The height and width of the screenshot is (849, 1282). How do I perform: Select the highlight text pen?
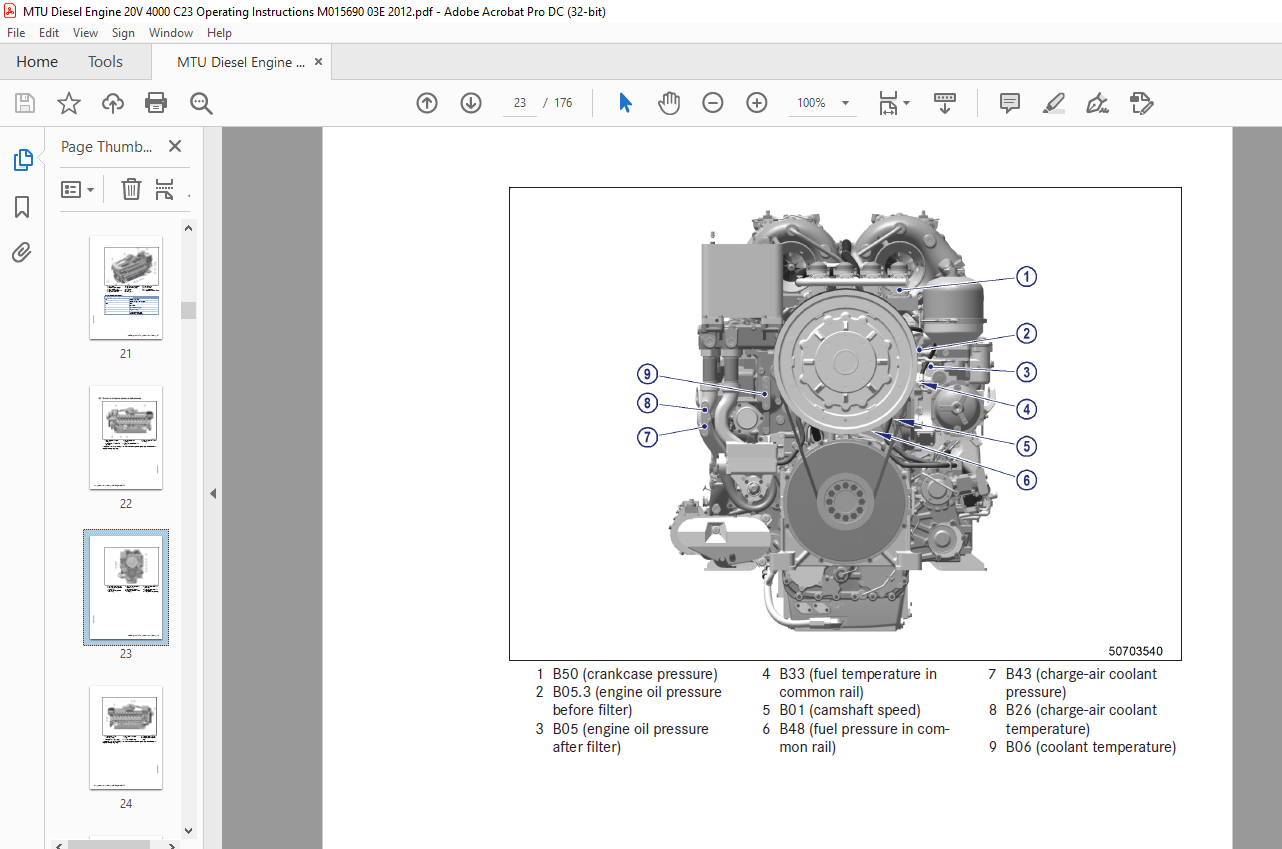pos(1053,103)
